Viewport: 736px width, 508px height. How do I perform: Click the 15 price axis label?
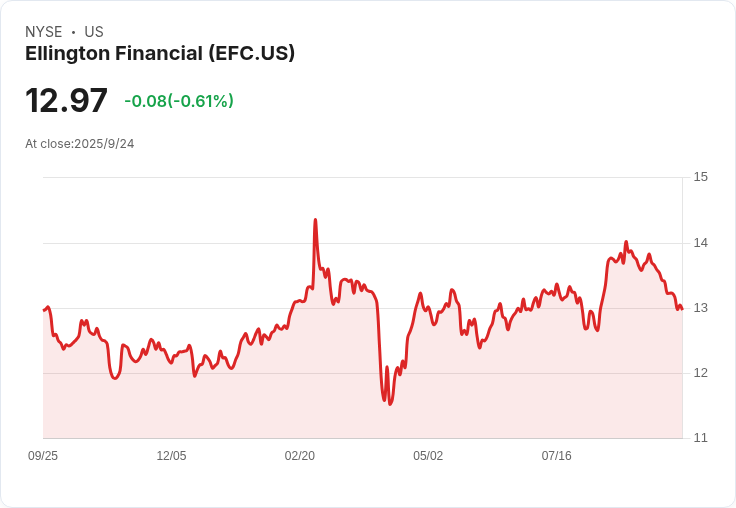(x=700, y=178)
